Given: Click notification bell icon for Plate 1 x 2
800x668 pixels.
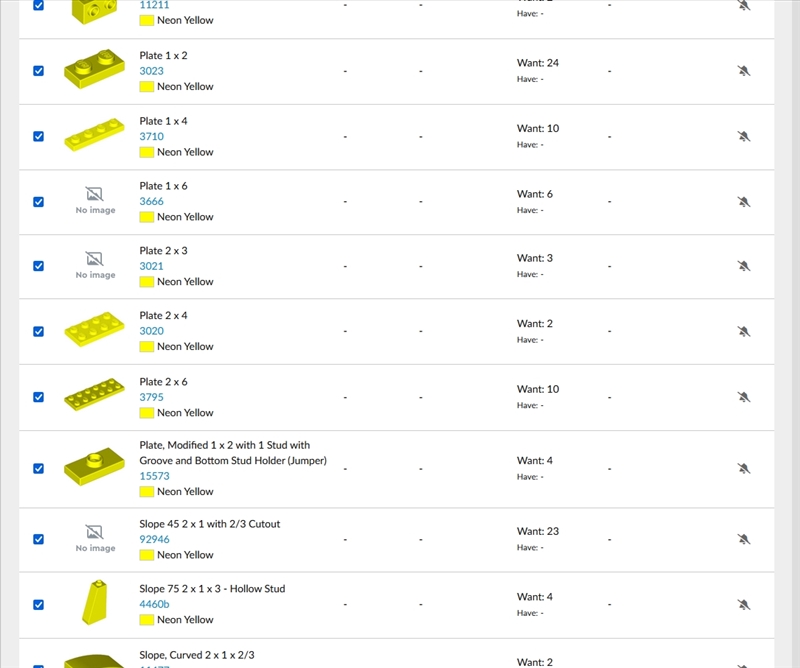Looking at the screenshot, I should (x=743, y=71).
